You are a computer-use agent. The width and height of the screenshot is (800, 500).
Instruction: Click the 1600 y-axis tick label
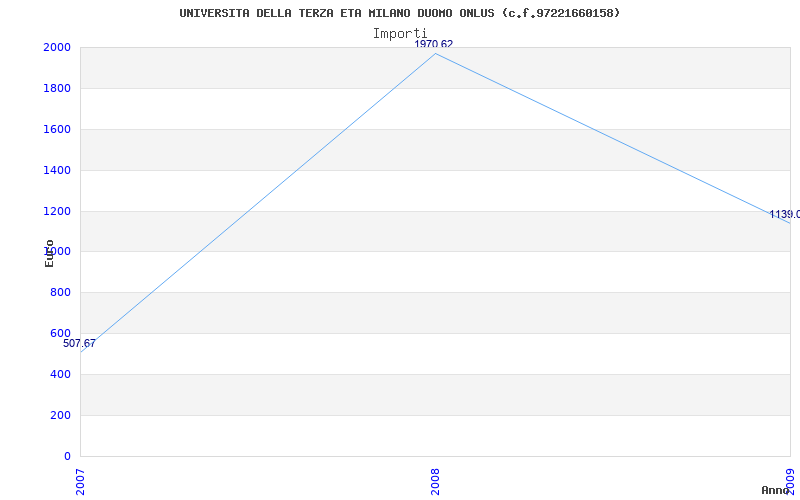[58, 129]
